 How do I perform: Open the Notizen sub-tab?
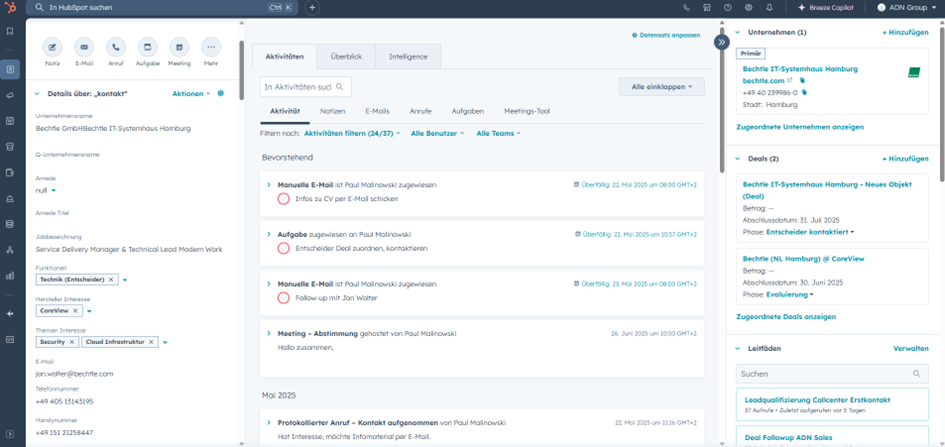pyautogui.click(x=333, y=111)
